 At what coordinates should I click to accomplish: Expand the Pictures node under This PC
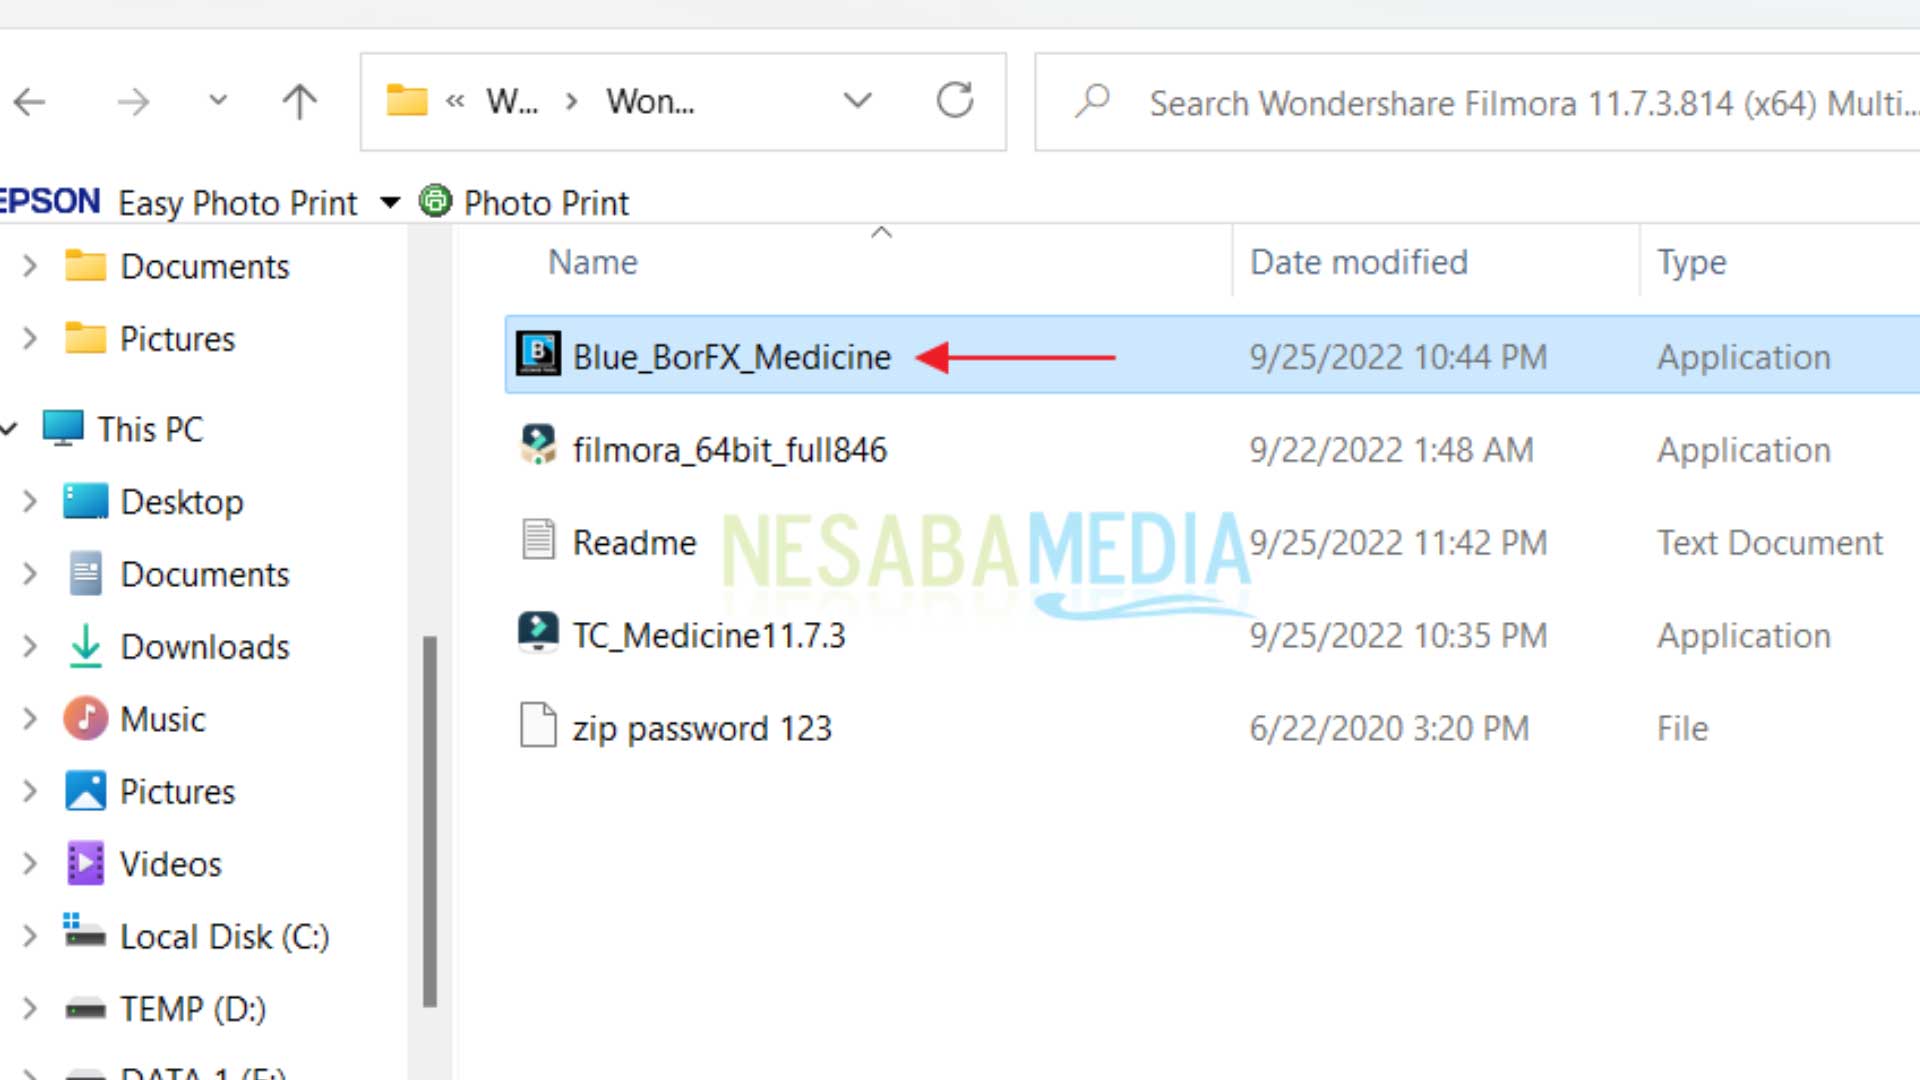(30, 792)
